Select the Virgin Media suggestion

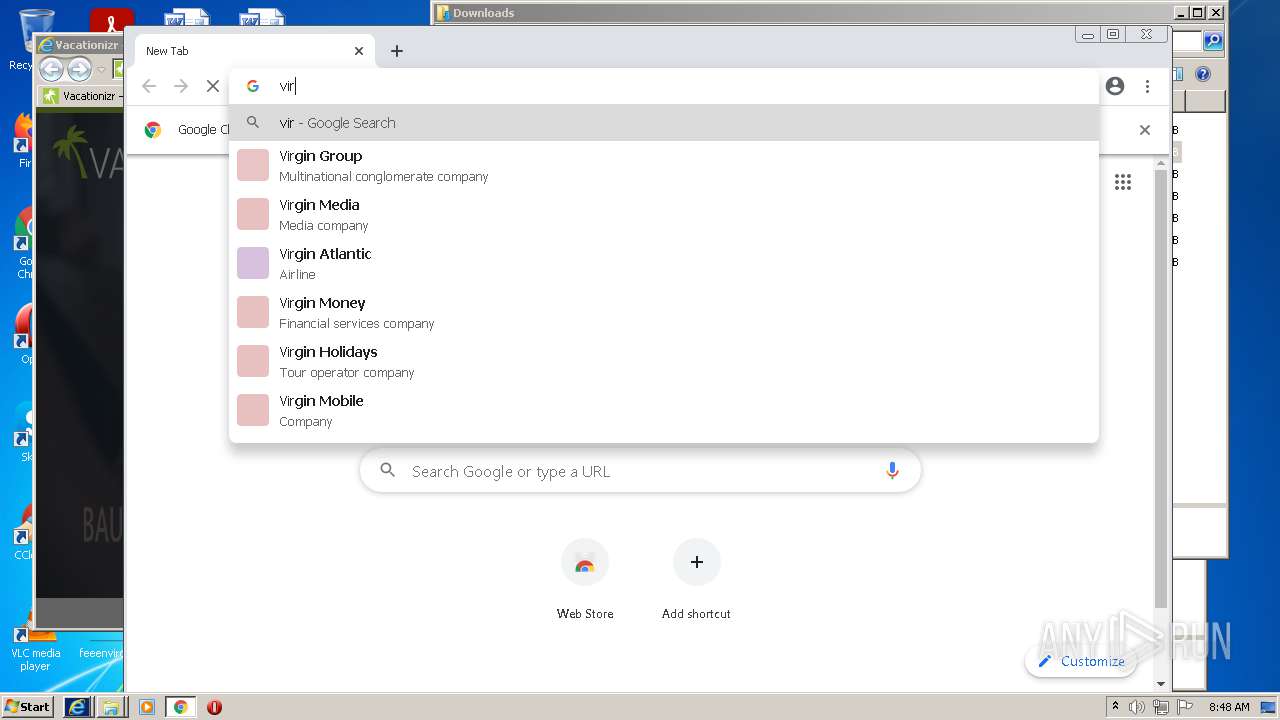[x=664, y=214]
